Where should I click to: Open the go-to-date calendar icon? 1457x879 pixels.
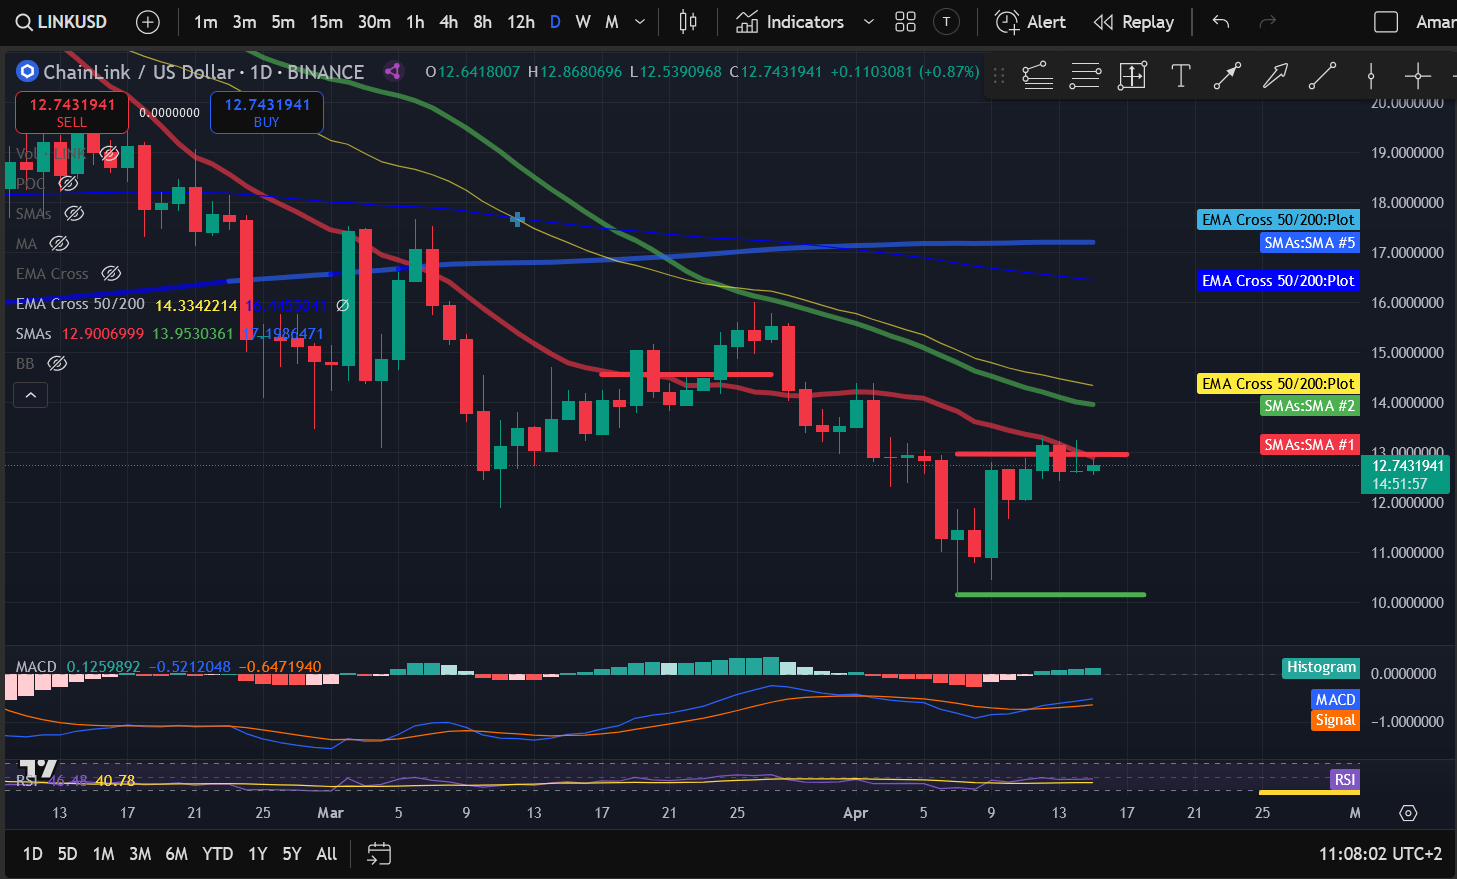[x=379, y=853]
